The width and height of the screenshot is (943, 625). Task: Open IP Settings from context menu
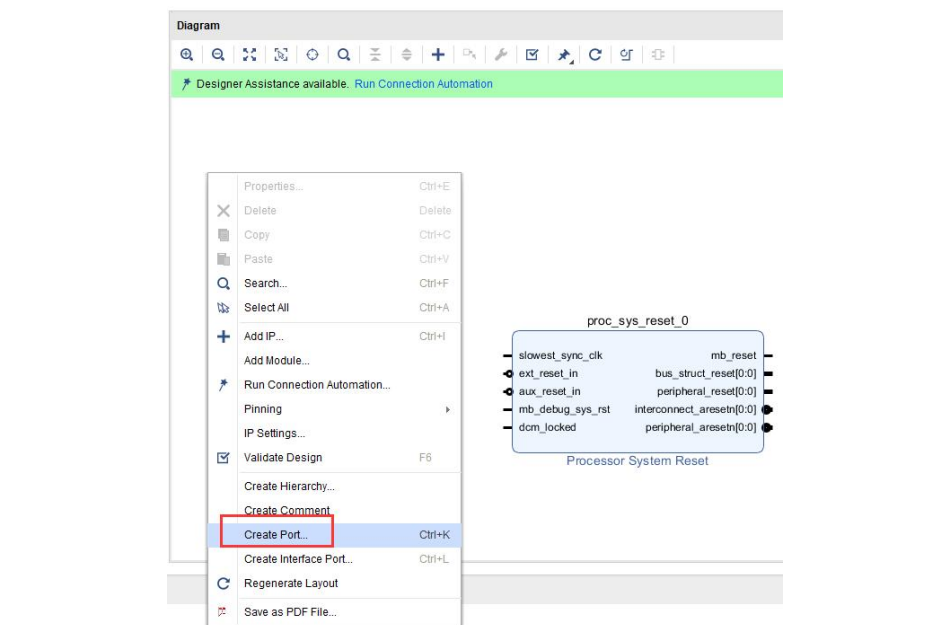(274, 433)
